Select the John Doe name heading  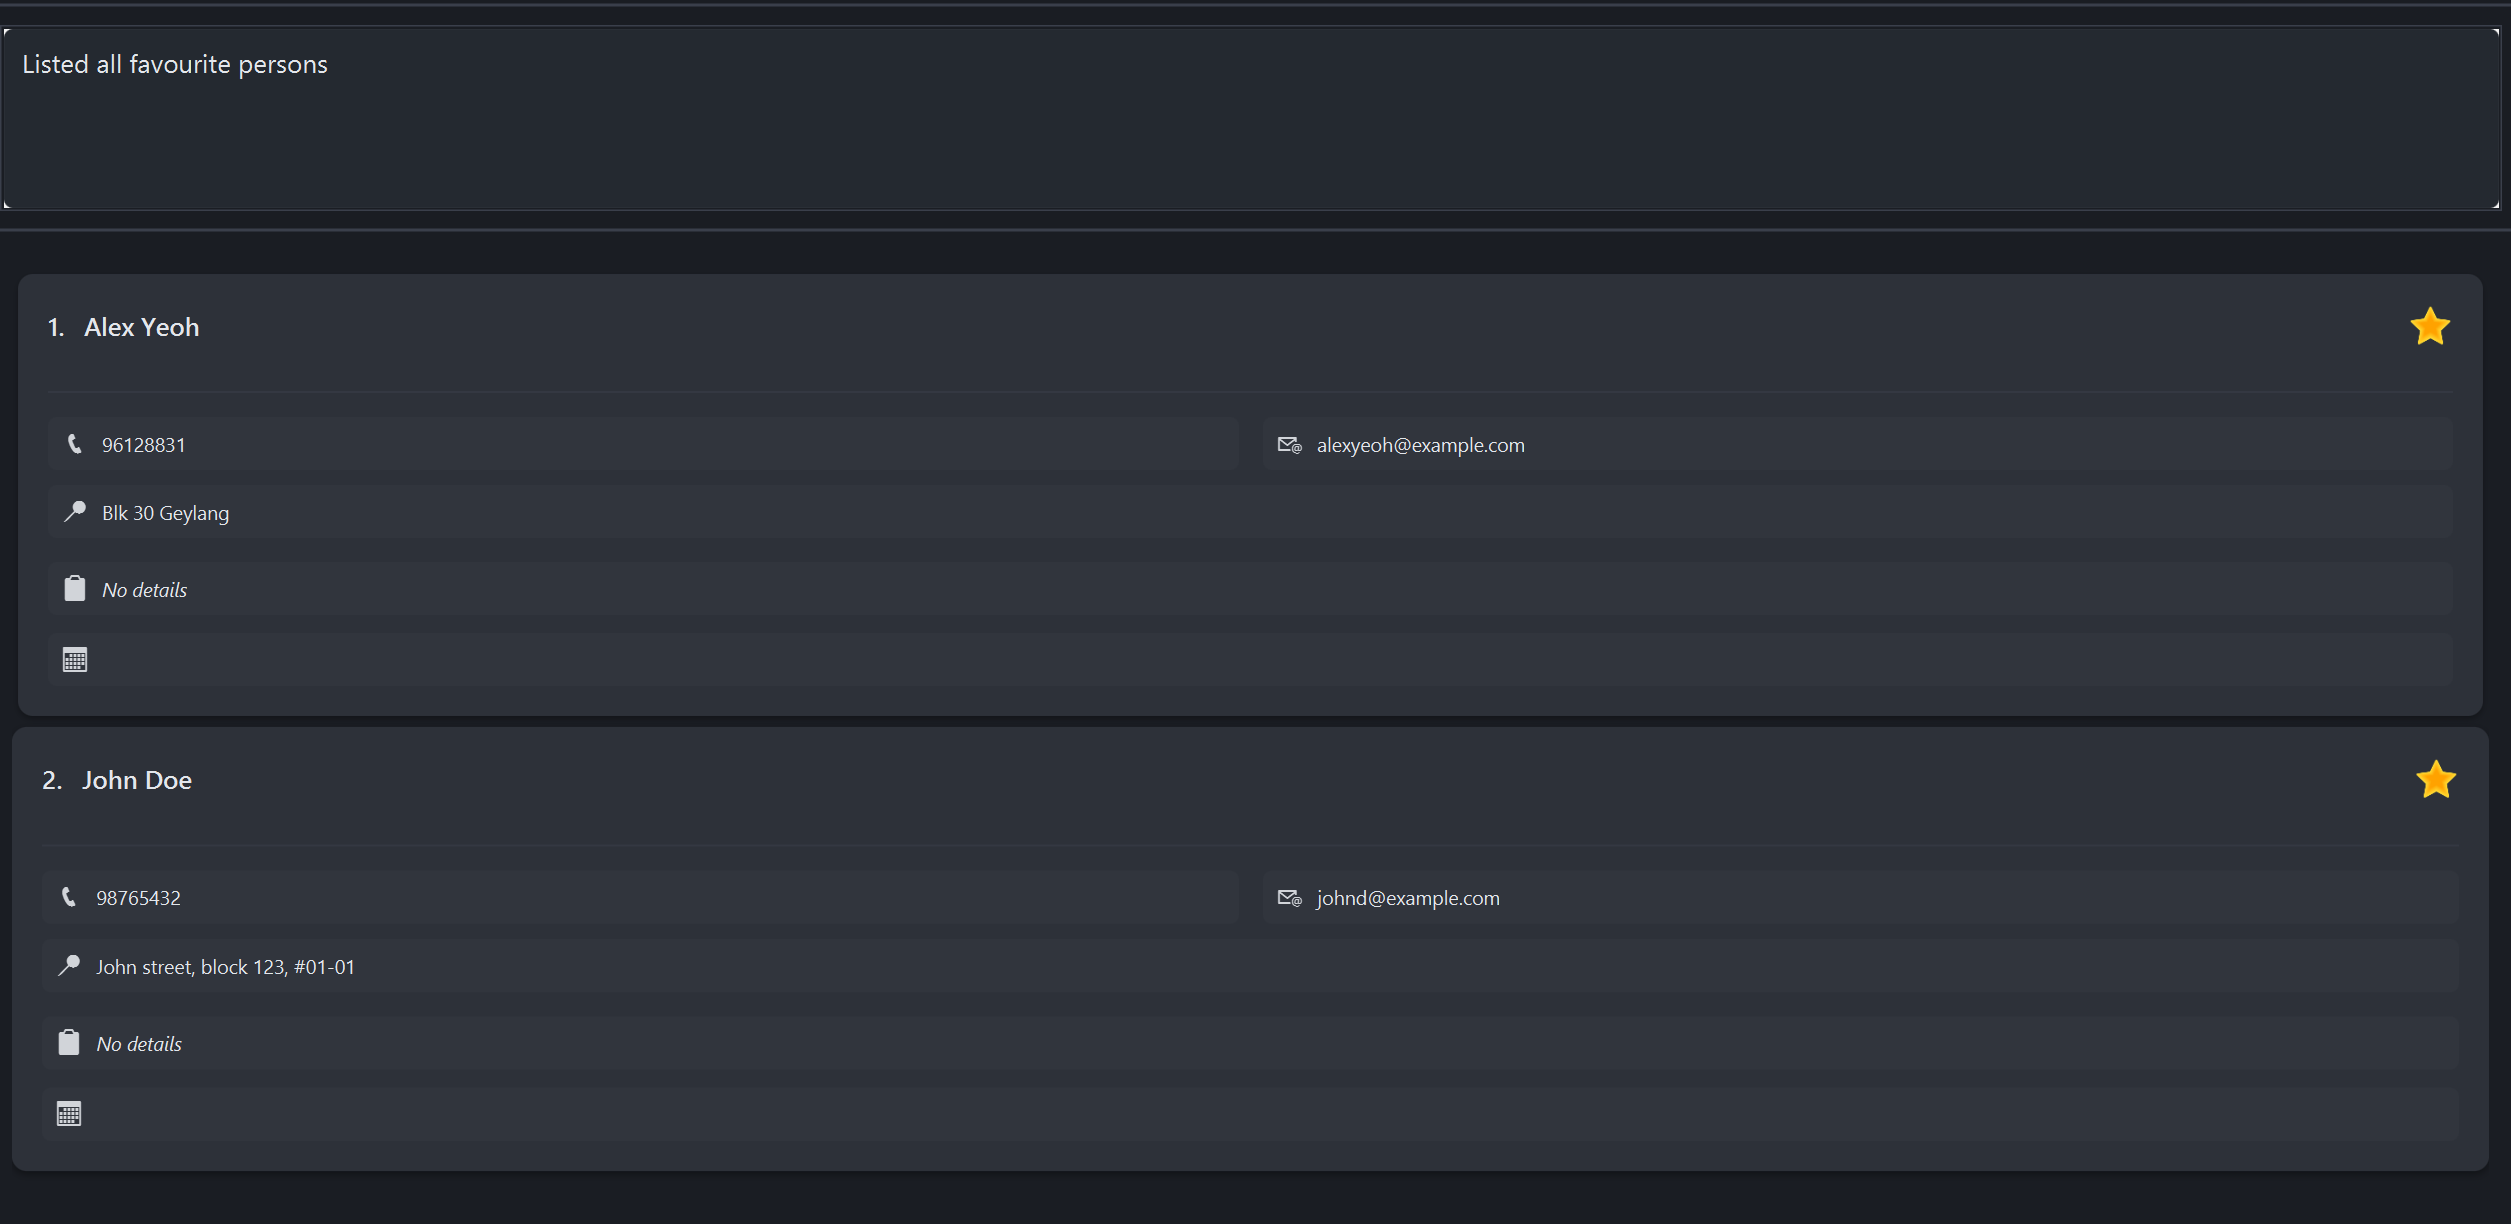point(136,780)
